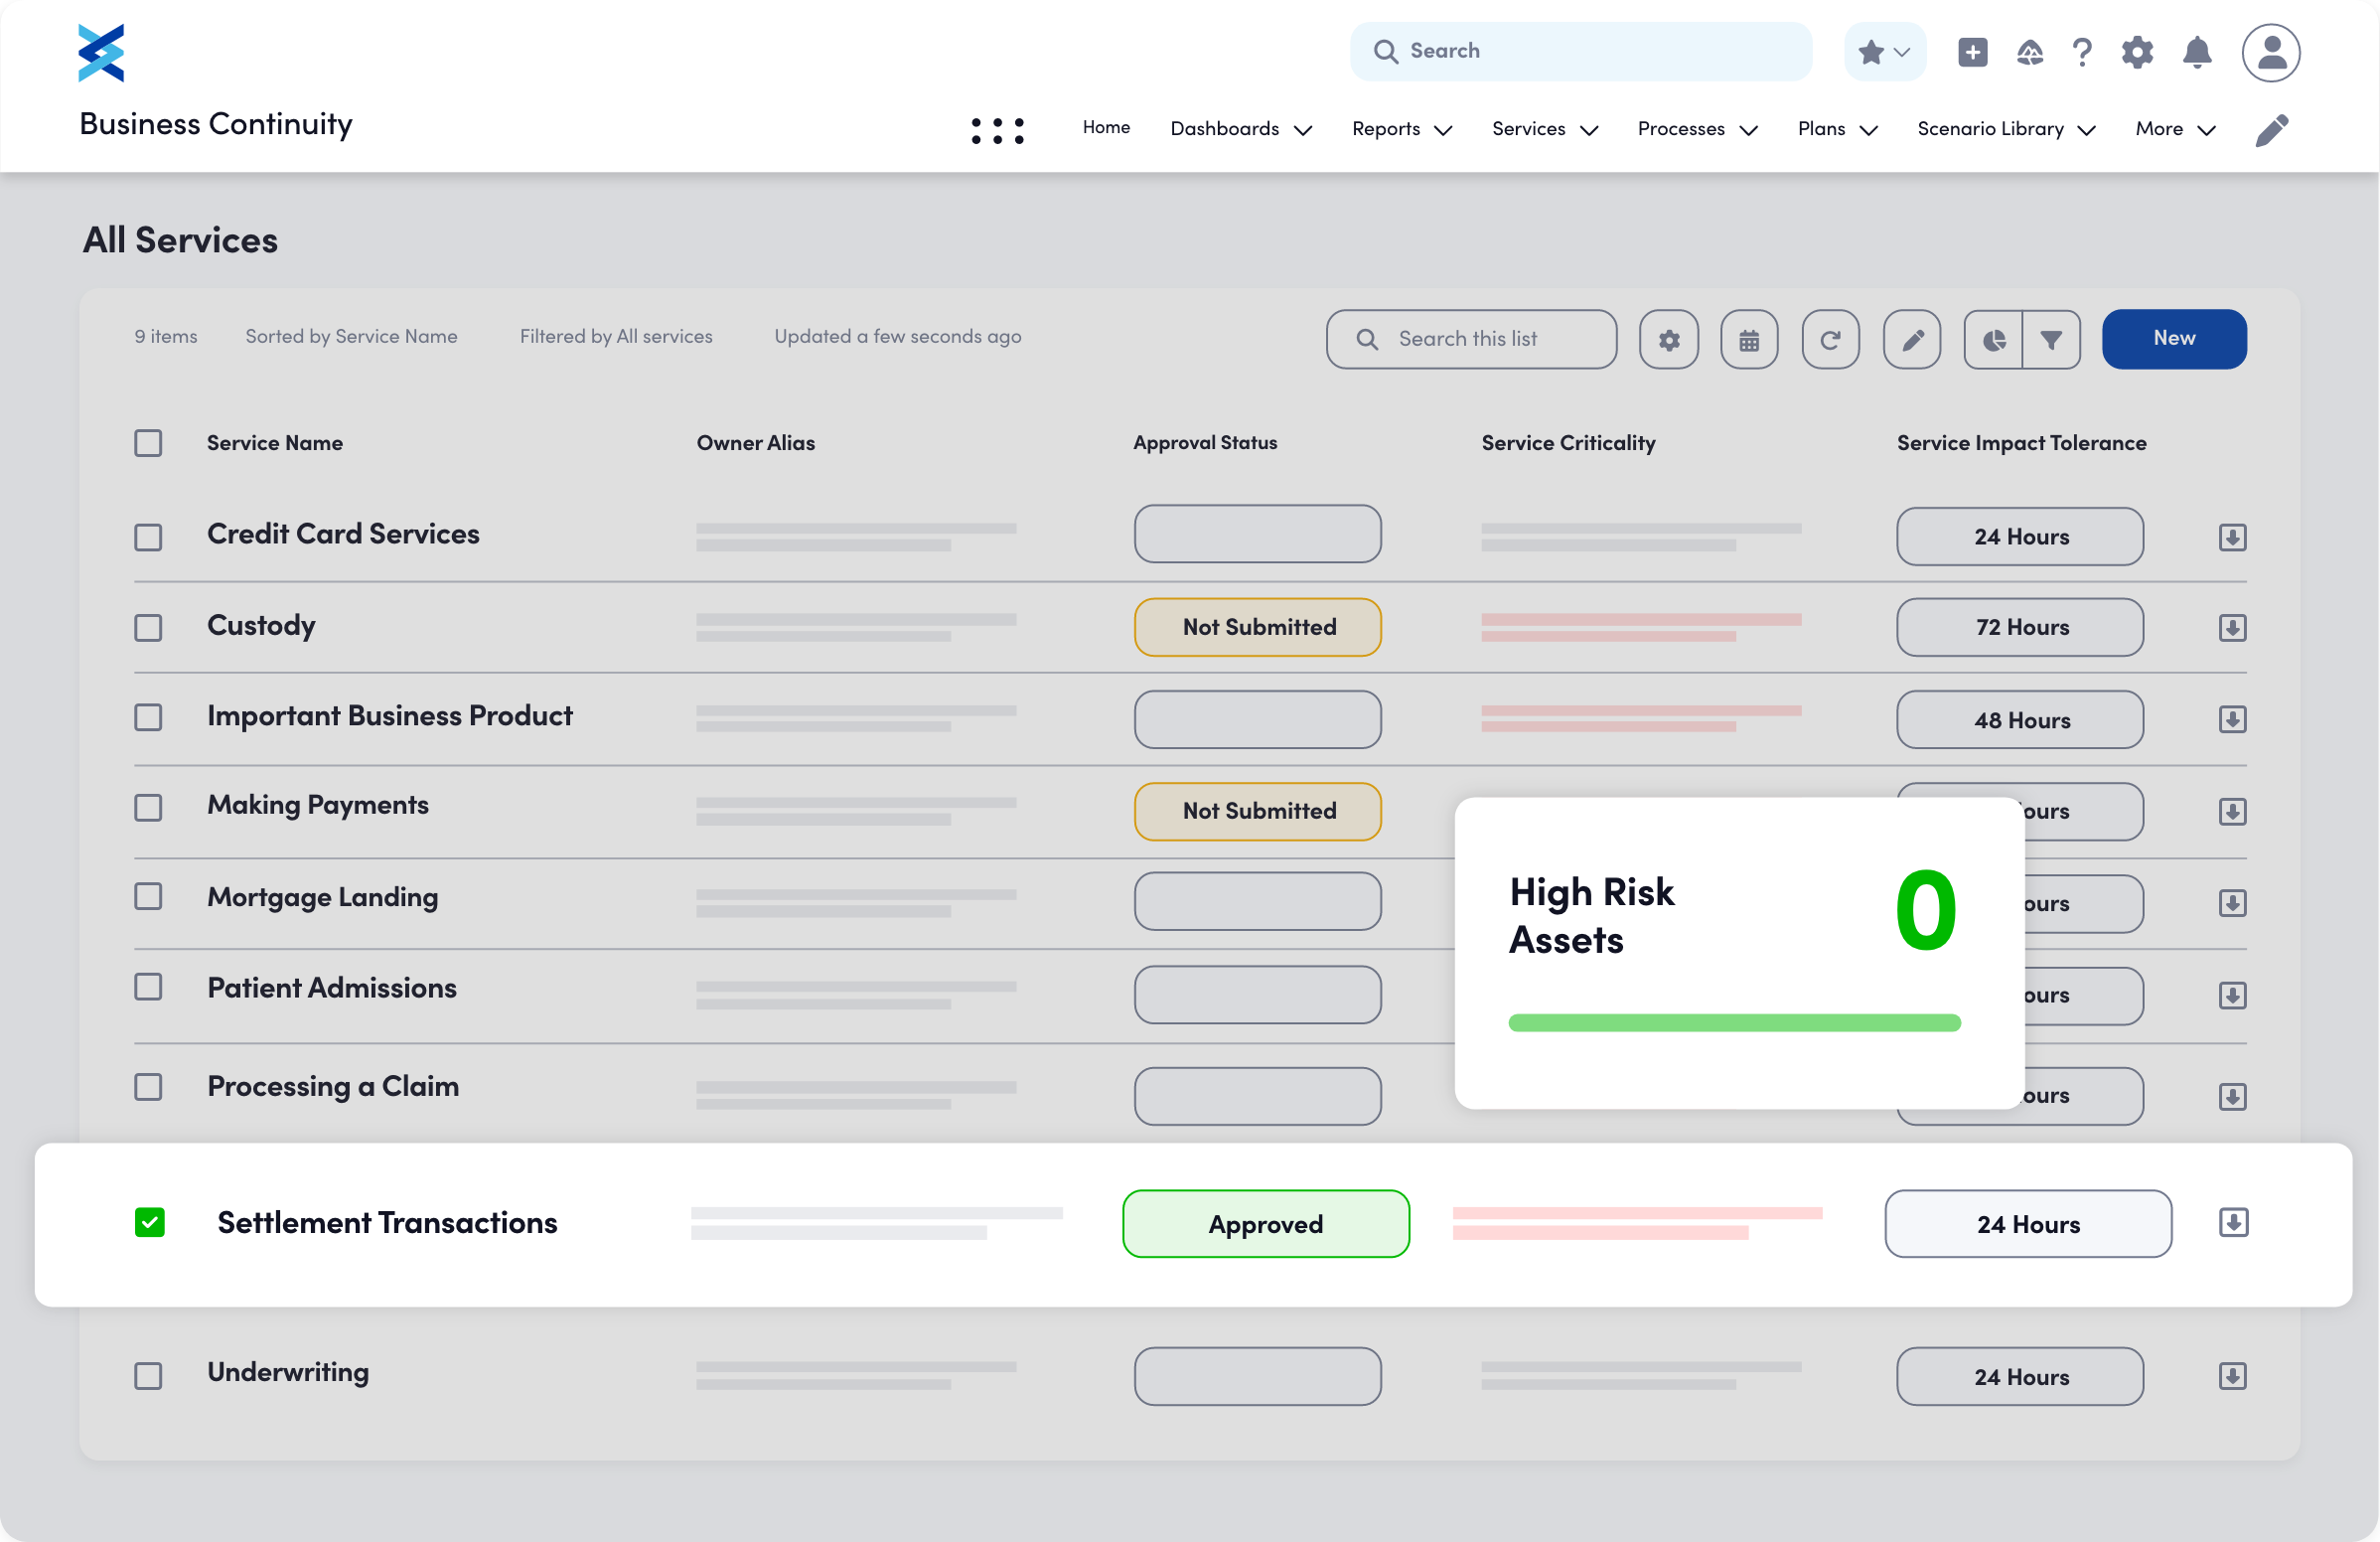This screenshot has height=1542, width=2380.
Task: Check the Credit Card Services checkbox
Action: pos(148,537)
